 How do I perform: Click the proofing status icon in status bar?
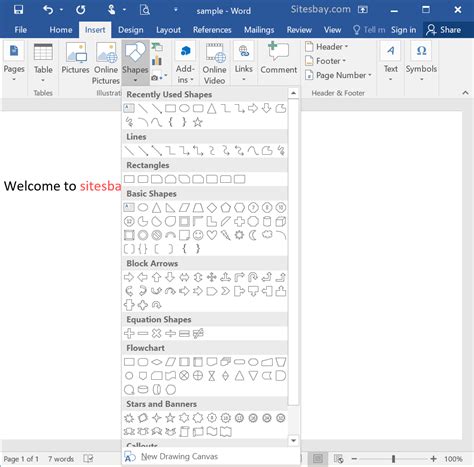[88, 459]
